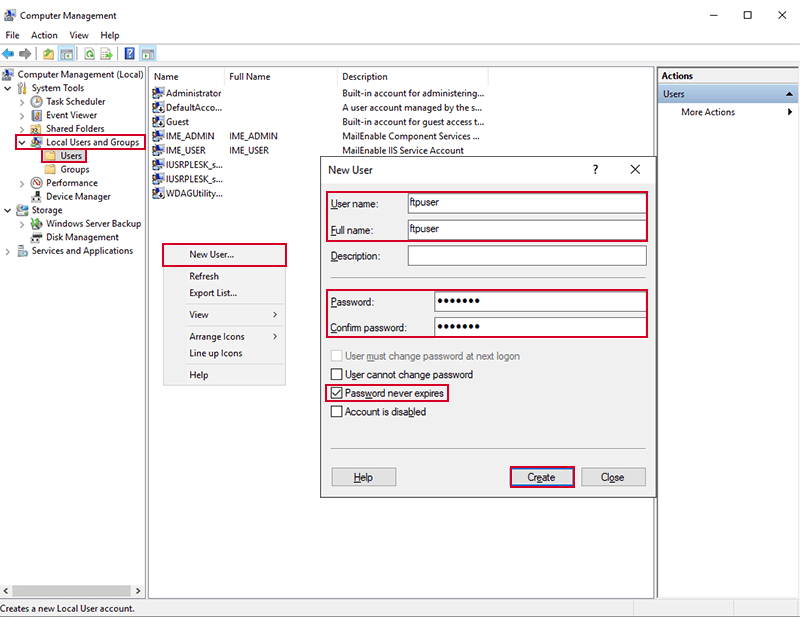Click the Export List toolbar icon

pos(106,54)
